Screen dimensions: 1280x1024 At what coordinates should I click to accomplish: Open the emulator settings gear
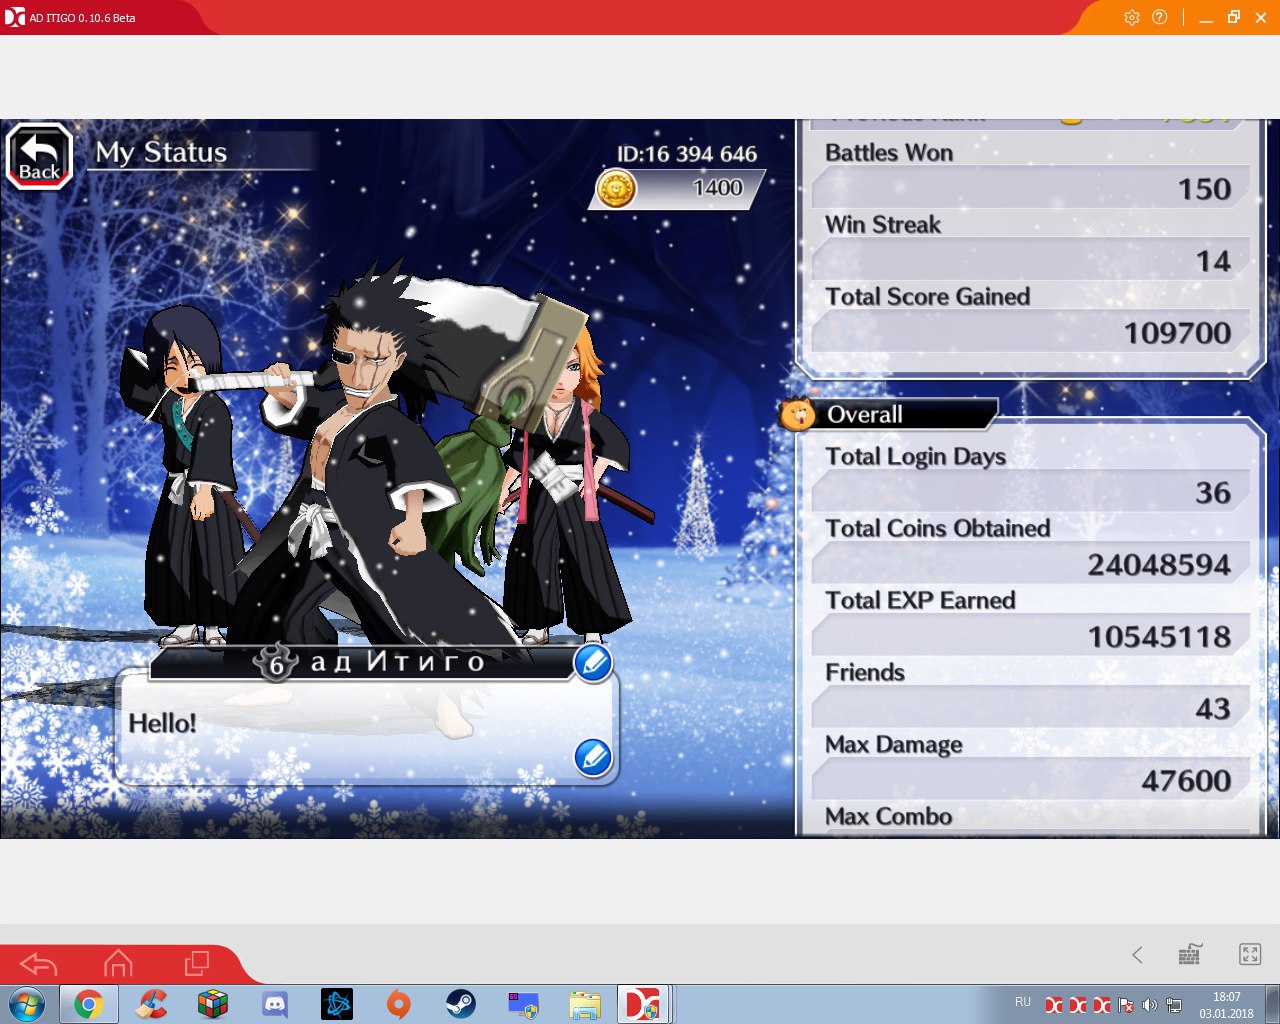1132,17
